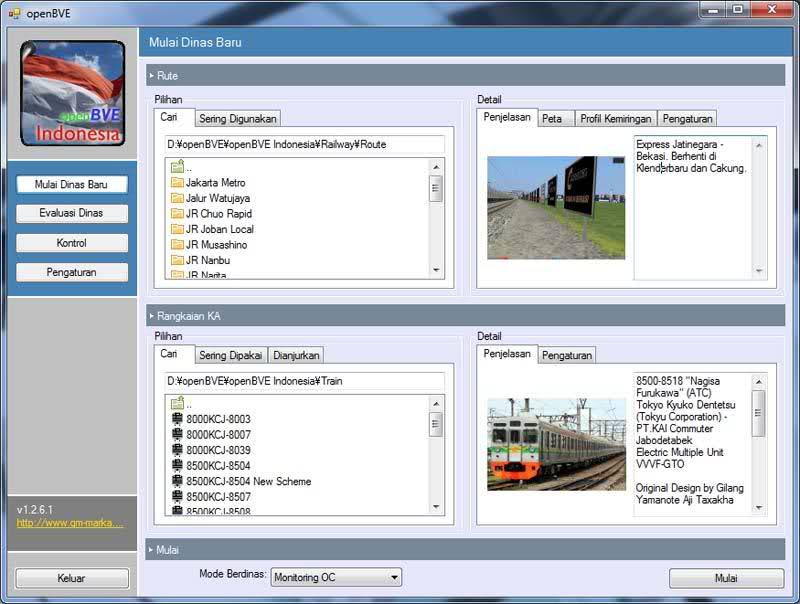Click train list scrollbar down arrow
This screenshot has height=604, width=800.
(436, 507)
